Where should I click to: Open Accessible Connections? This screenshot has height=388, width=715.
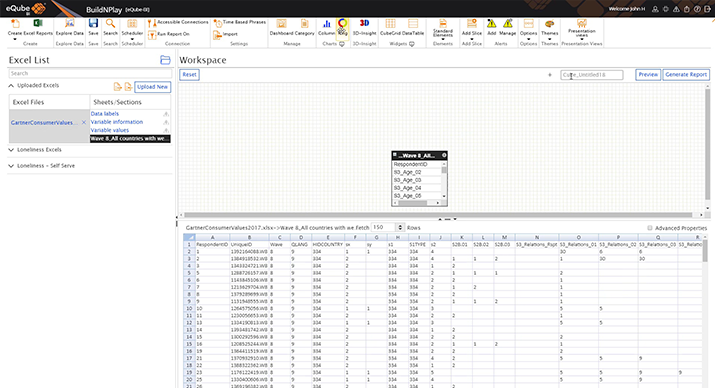click(178, 22)
